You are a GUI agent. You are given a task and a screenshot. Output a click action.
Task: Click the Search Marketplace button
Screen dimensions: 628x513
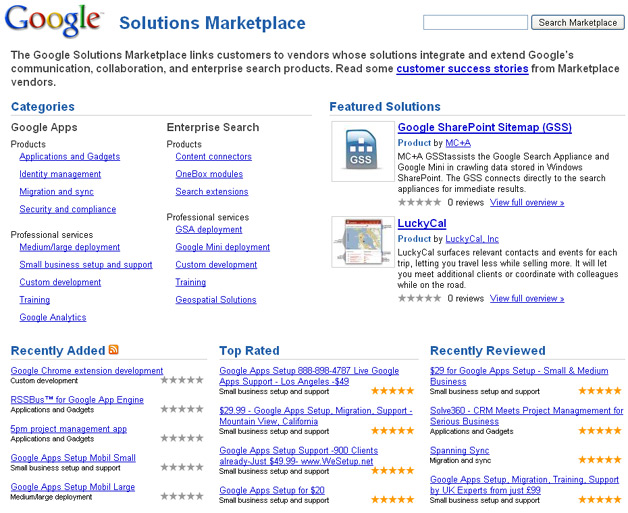578,22
